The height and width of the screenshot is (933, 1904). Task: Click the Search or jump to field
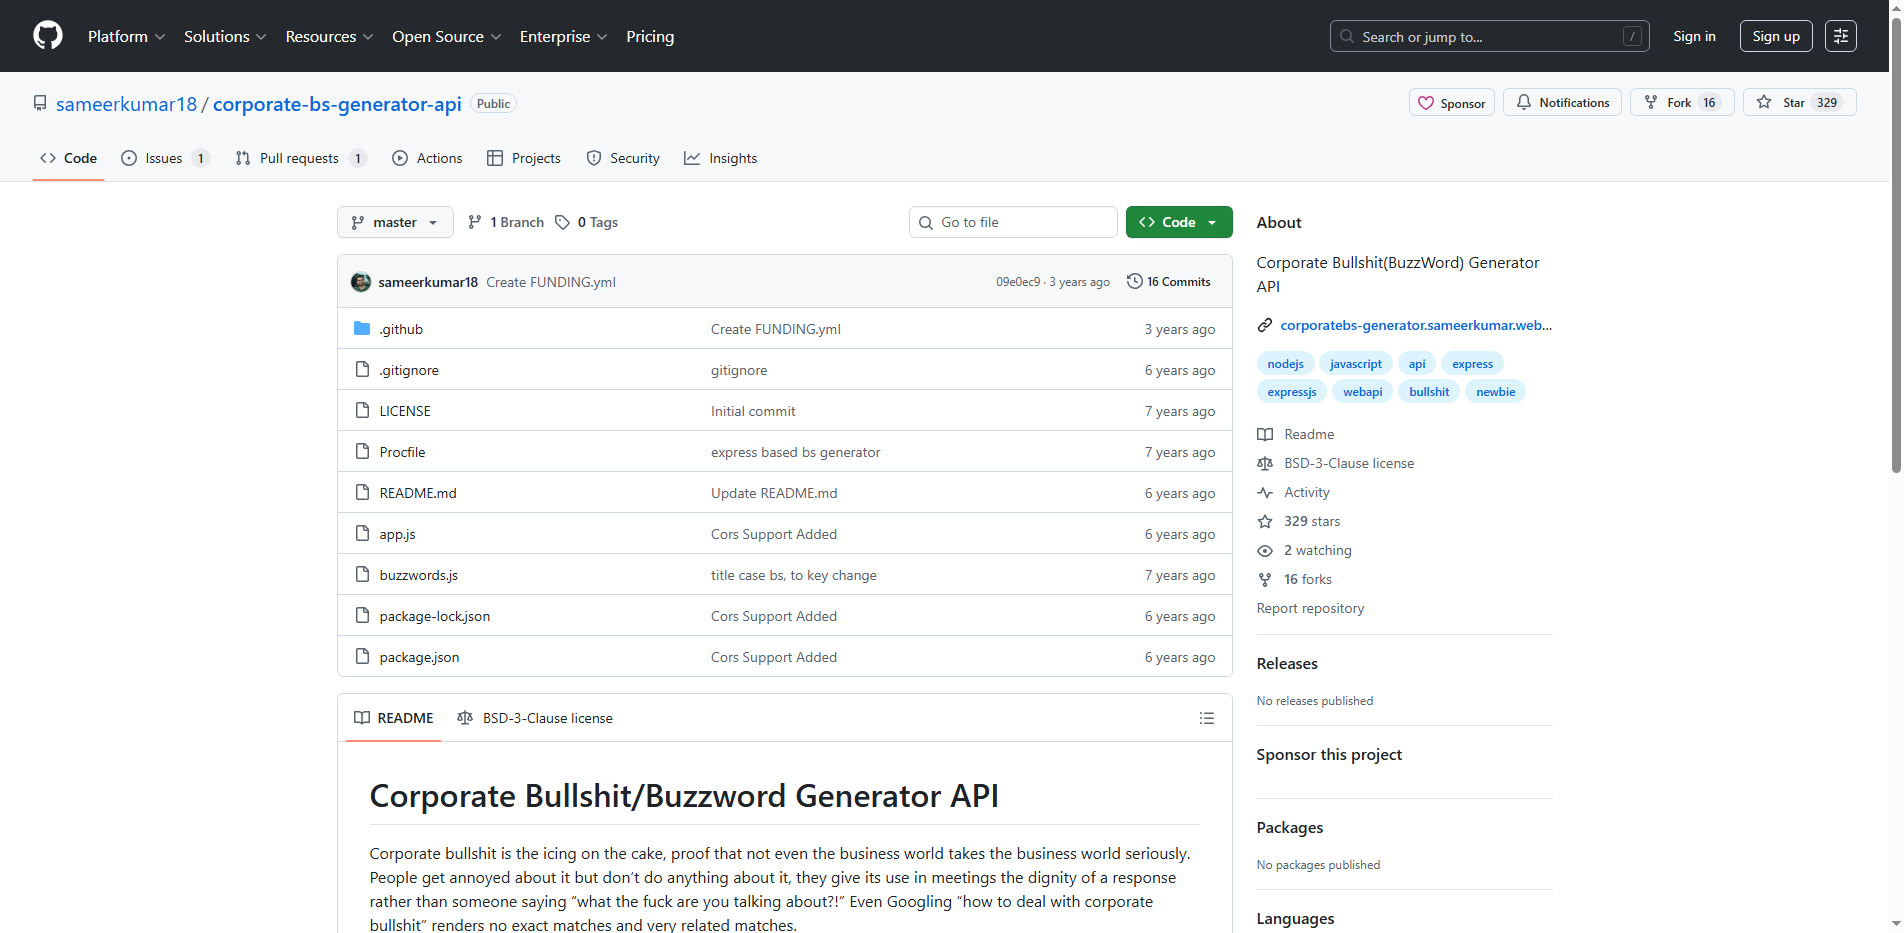coord(1489,36)
